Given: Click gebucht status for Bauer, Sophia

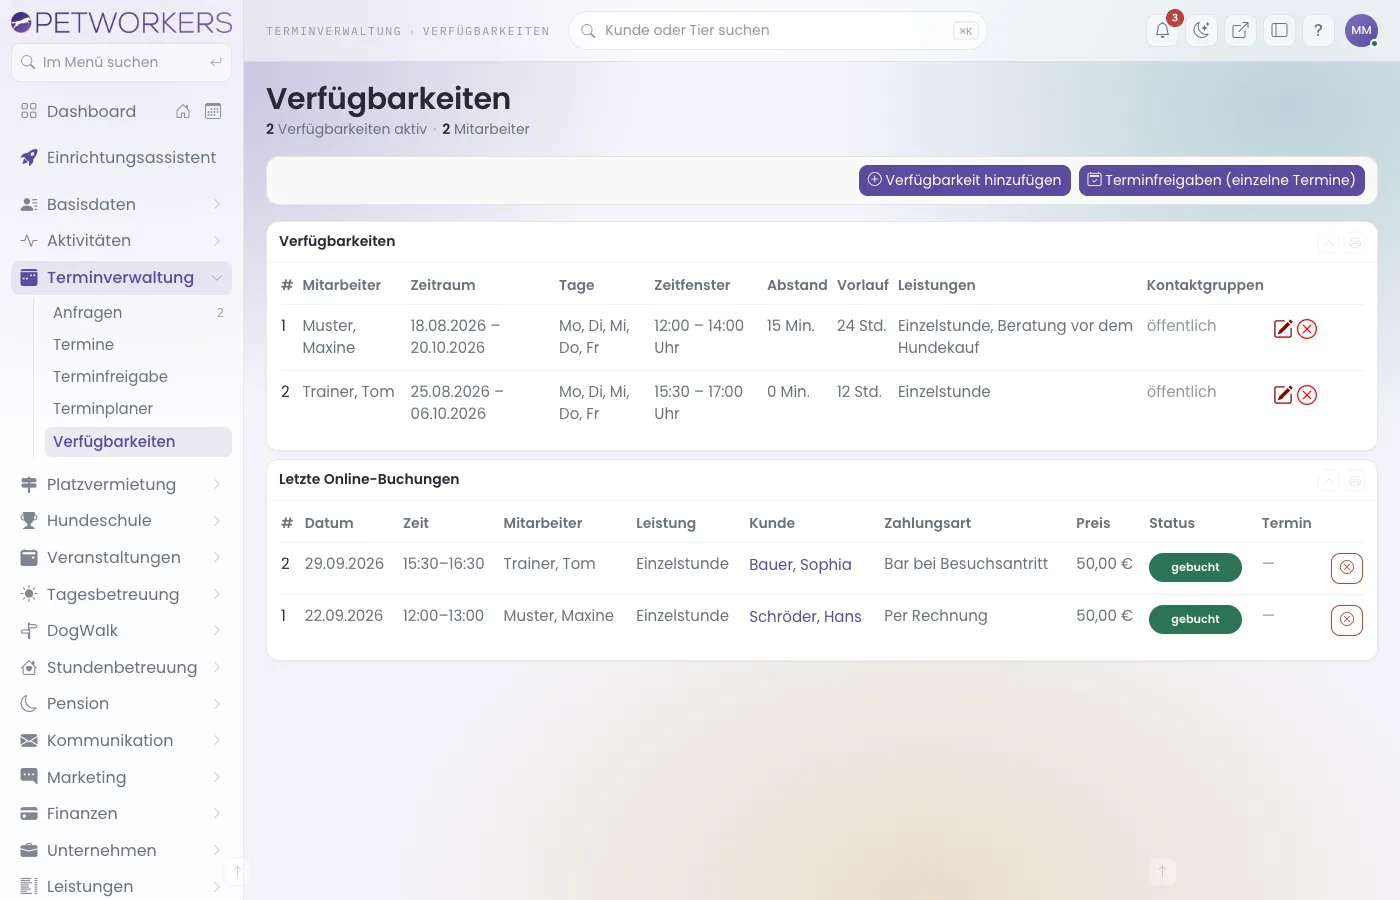Looking at the screenshot, I should 1195,567.
